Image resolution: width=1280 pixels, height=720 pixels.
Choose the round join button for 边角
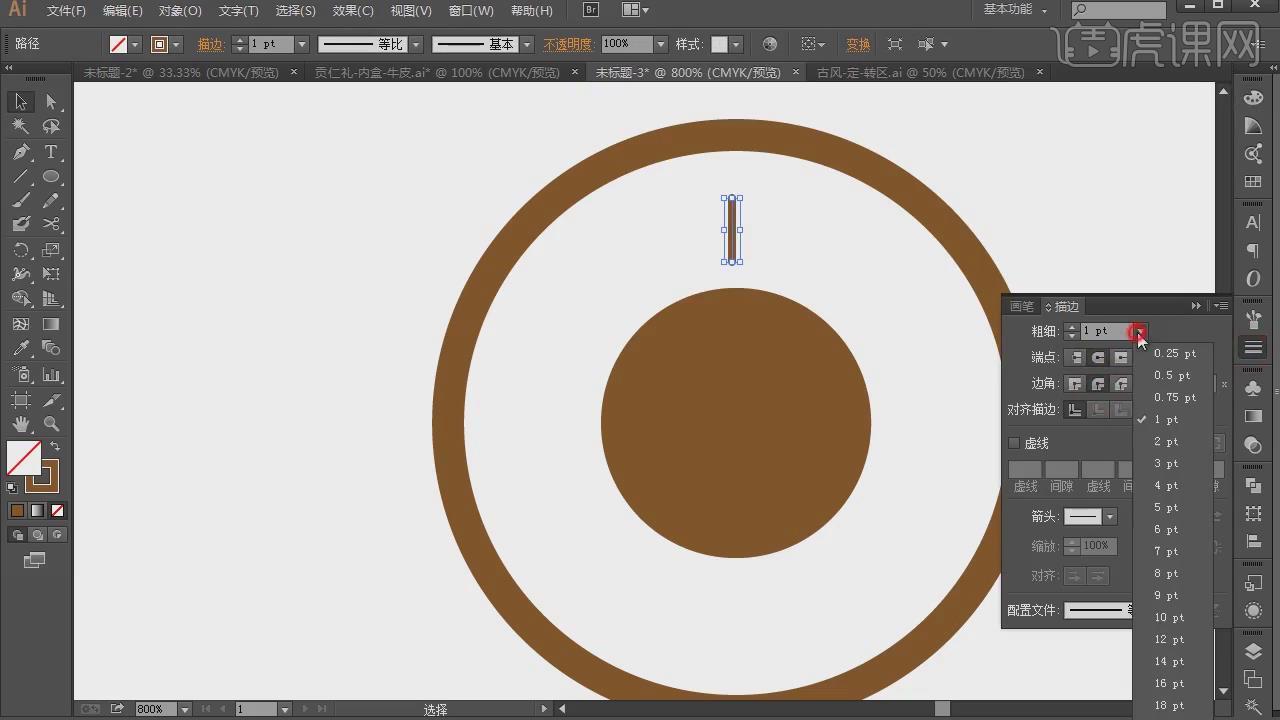coord(1098,383)
